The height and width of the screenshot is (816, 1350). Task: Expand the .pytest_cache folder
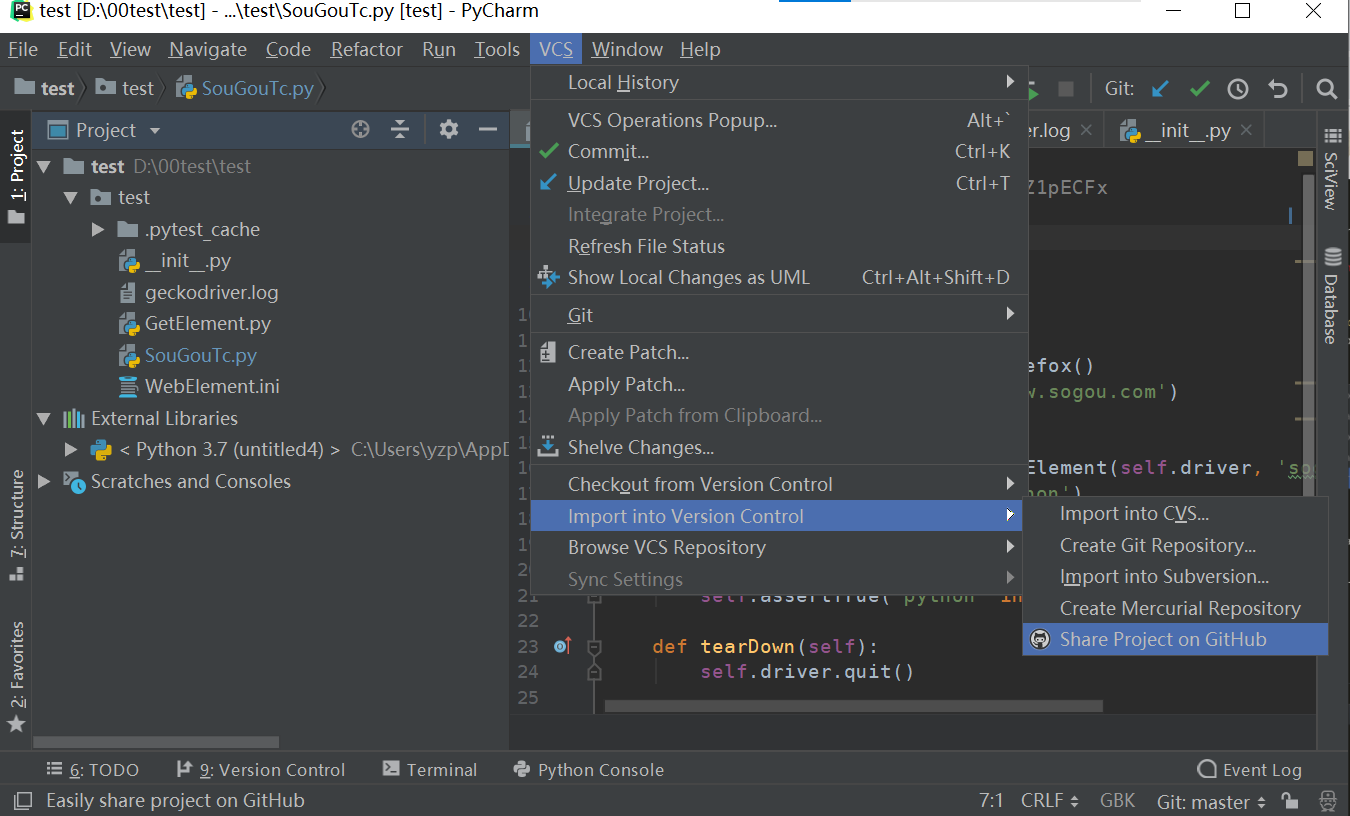coord(97,230)
